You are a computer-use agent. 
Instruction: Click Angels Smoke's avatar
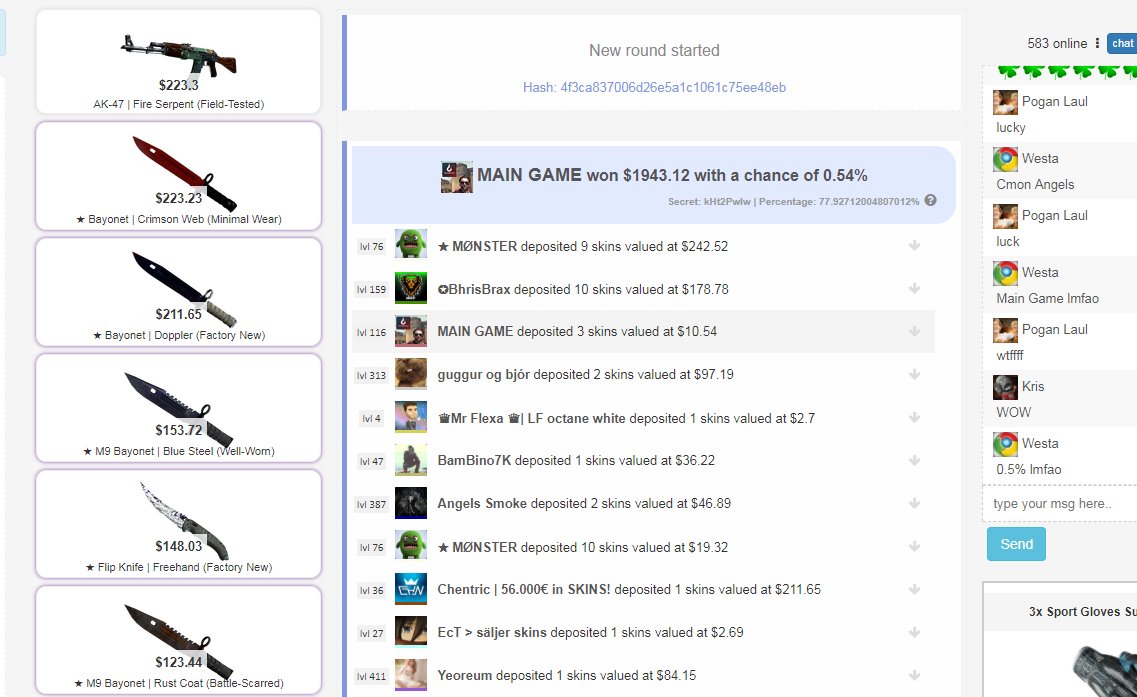[410, 503]
